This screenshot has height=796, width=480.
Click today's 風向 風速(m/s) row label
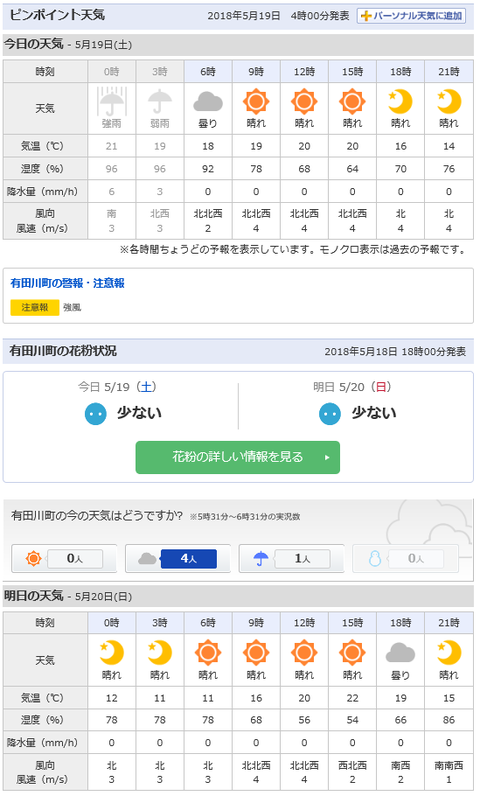[x=45, y=221]
